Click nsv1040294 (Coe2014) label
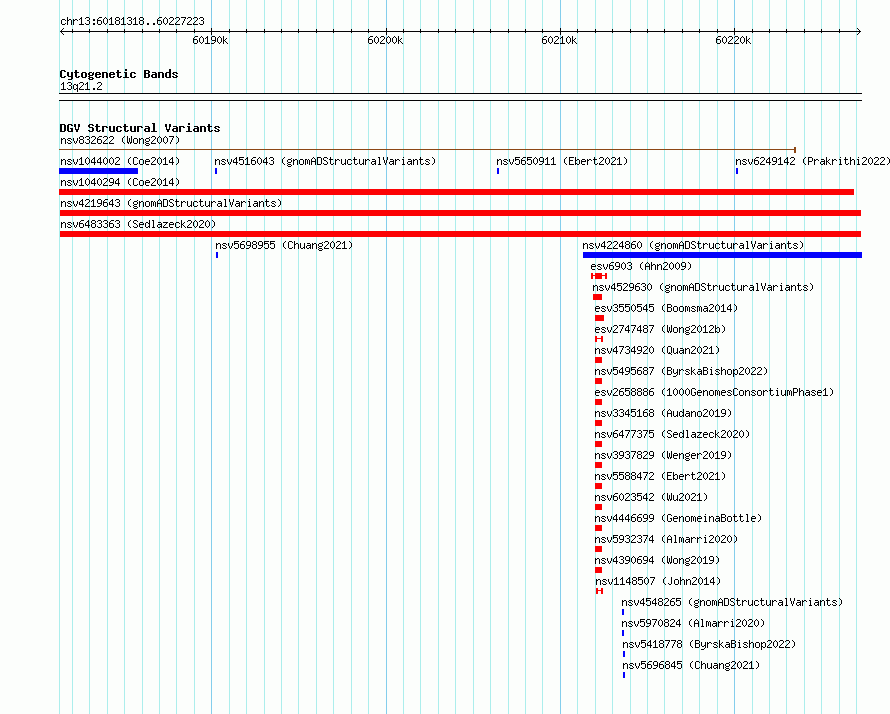 120,182
